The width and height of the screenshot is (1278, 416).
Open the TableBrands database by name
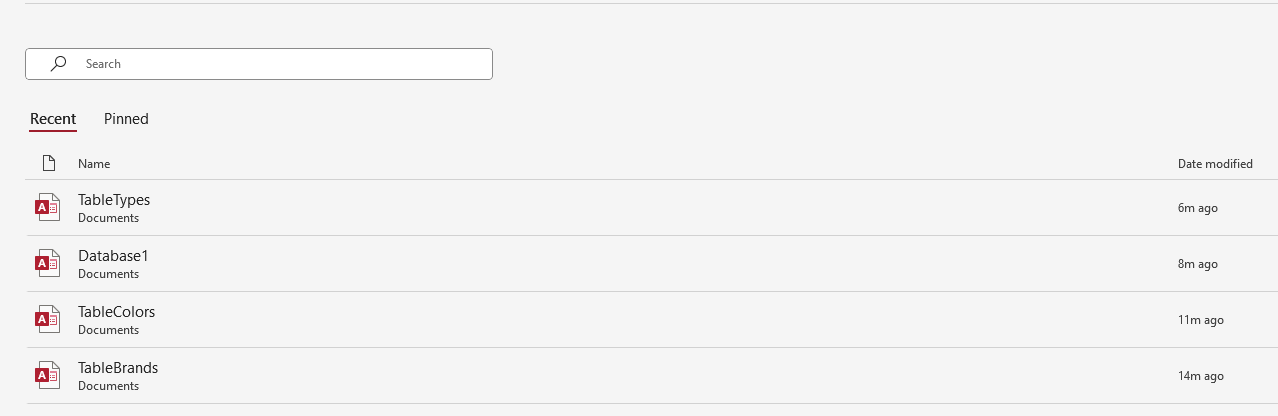point(118,368)
